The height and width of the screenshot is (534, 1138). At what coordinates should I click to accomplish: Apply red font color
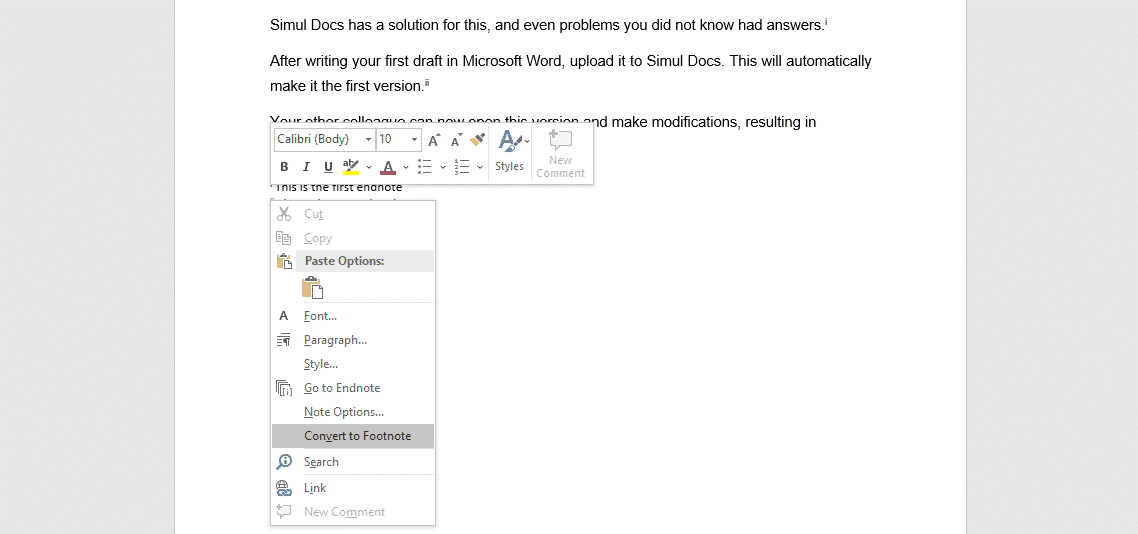tap(388, 167)
